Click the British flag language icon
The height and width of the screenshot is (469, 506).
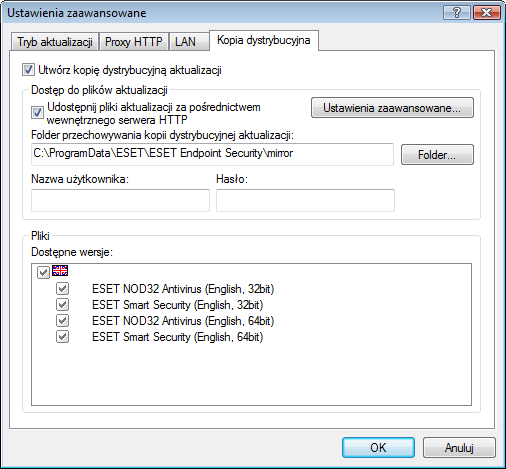(60, 271)
